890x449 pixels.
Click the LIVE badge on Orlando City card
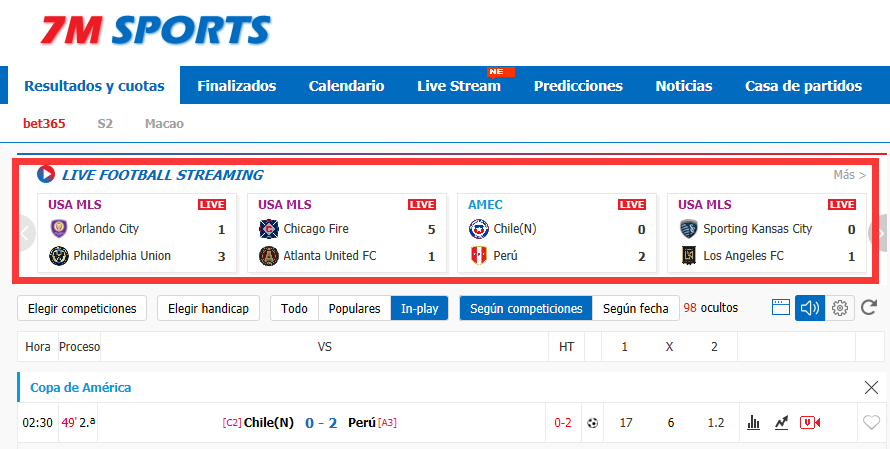pyautogui.click(x=212, y=204)
